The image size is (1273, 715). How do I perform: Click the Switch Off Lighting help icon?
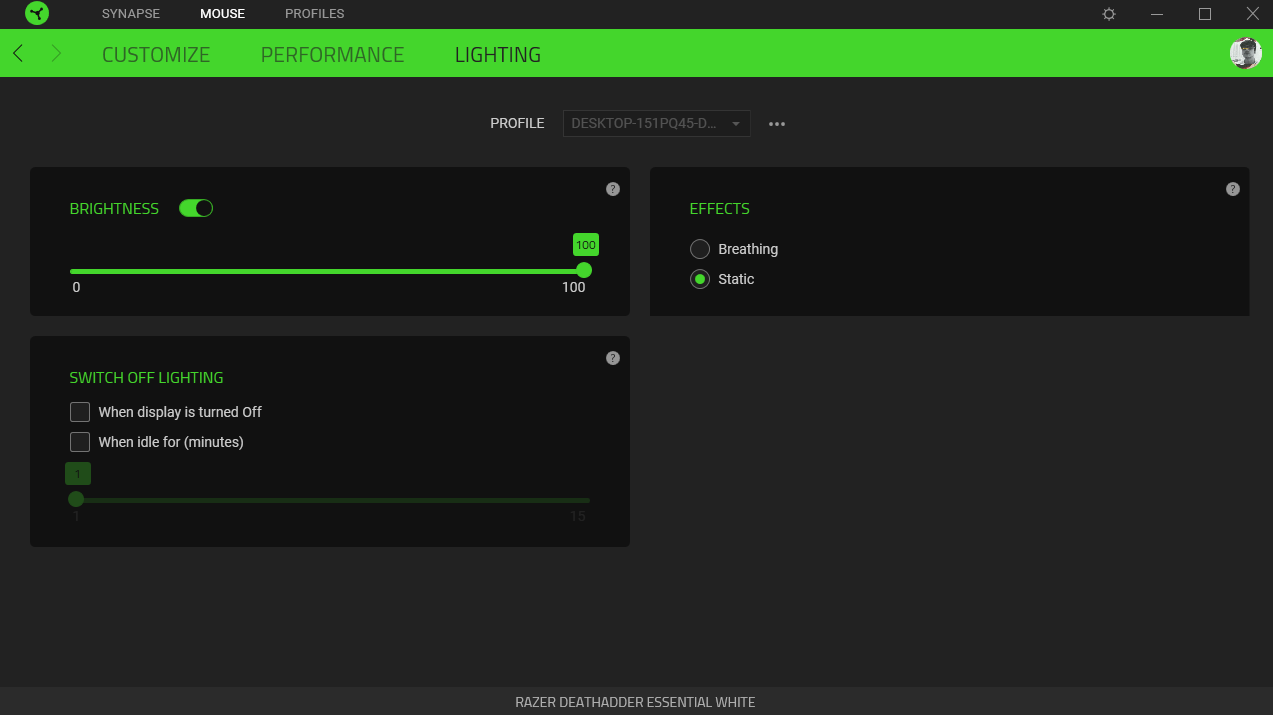coord(613,358)
